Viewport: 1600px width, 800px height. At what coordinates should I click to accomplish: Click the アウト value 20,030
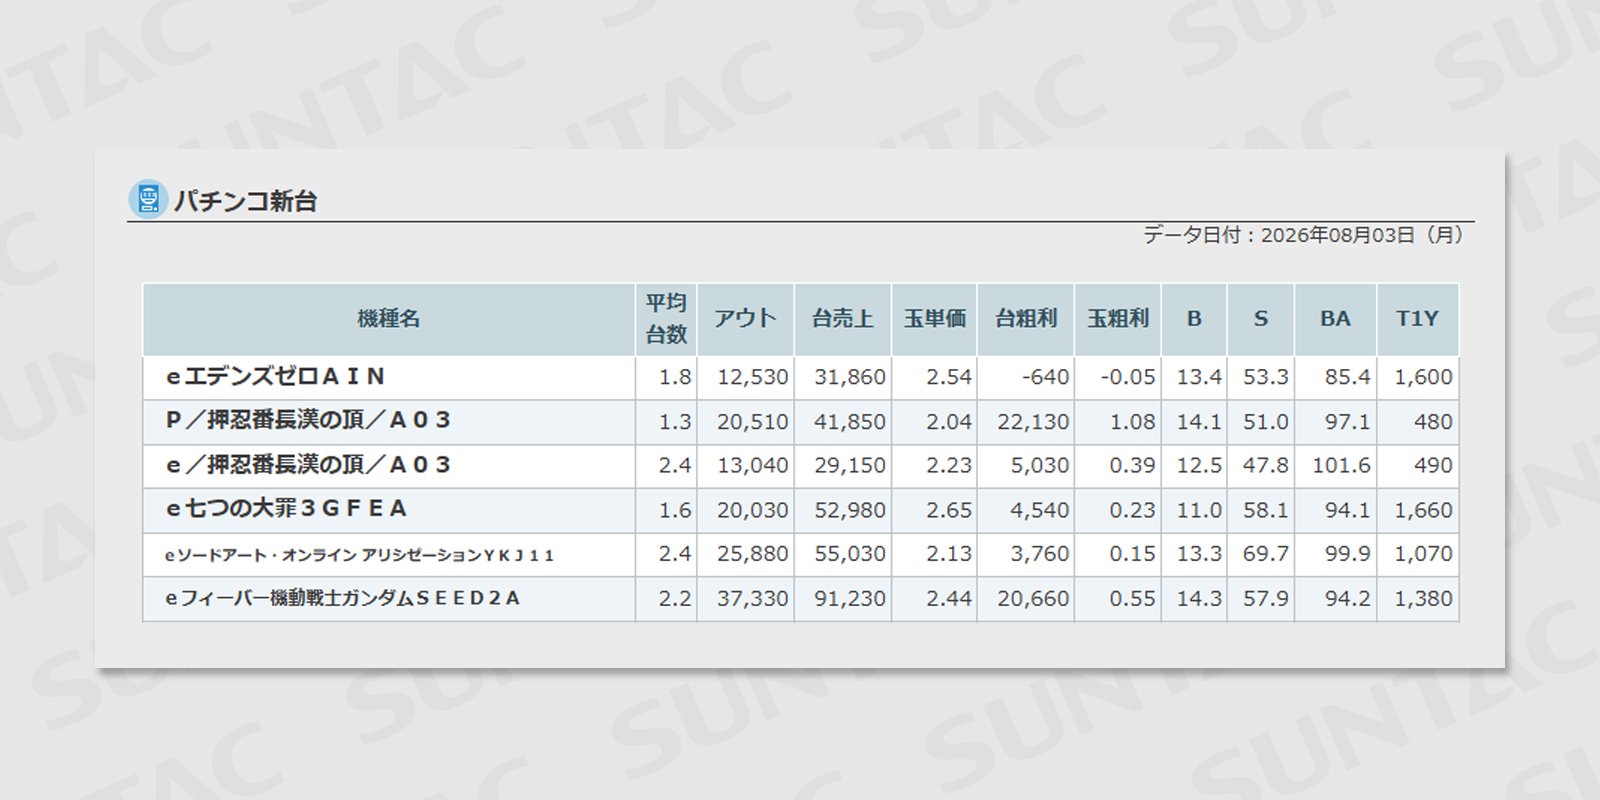[x=752, y=510]
